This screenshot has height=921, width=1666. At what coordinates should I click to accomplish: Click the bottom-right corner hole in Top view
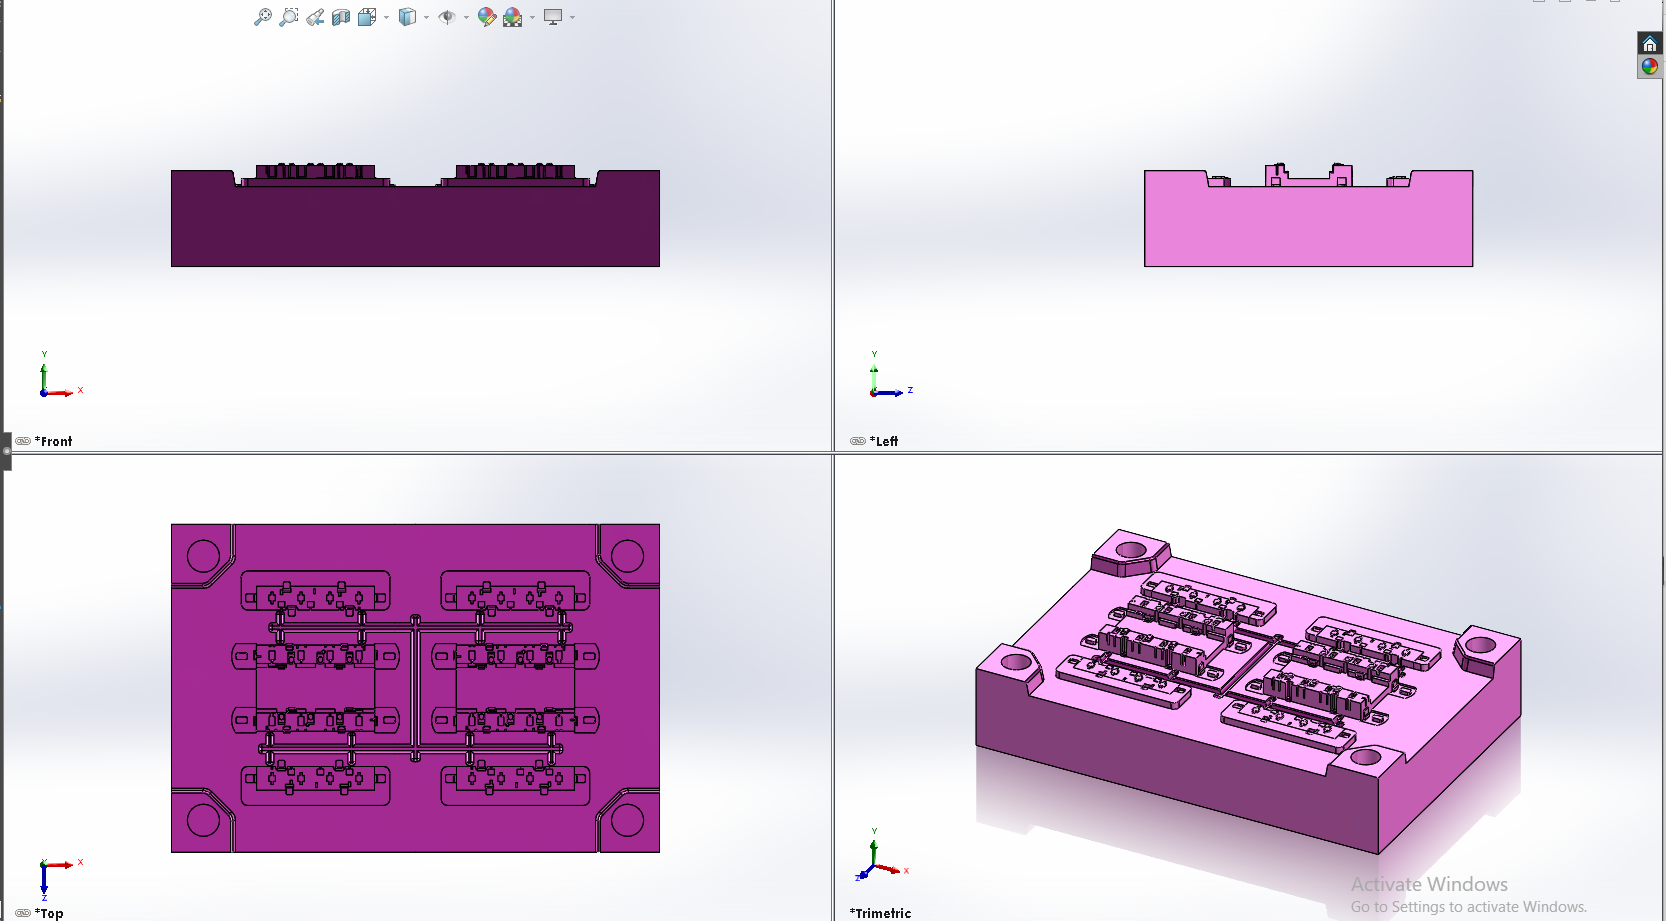pyautogui.click(x=627, y=820)
